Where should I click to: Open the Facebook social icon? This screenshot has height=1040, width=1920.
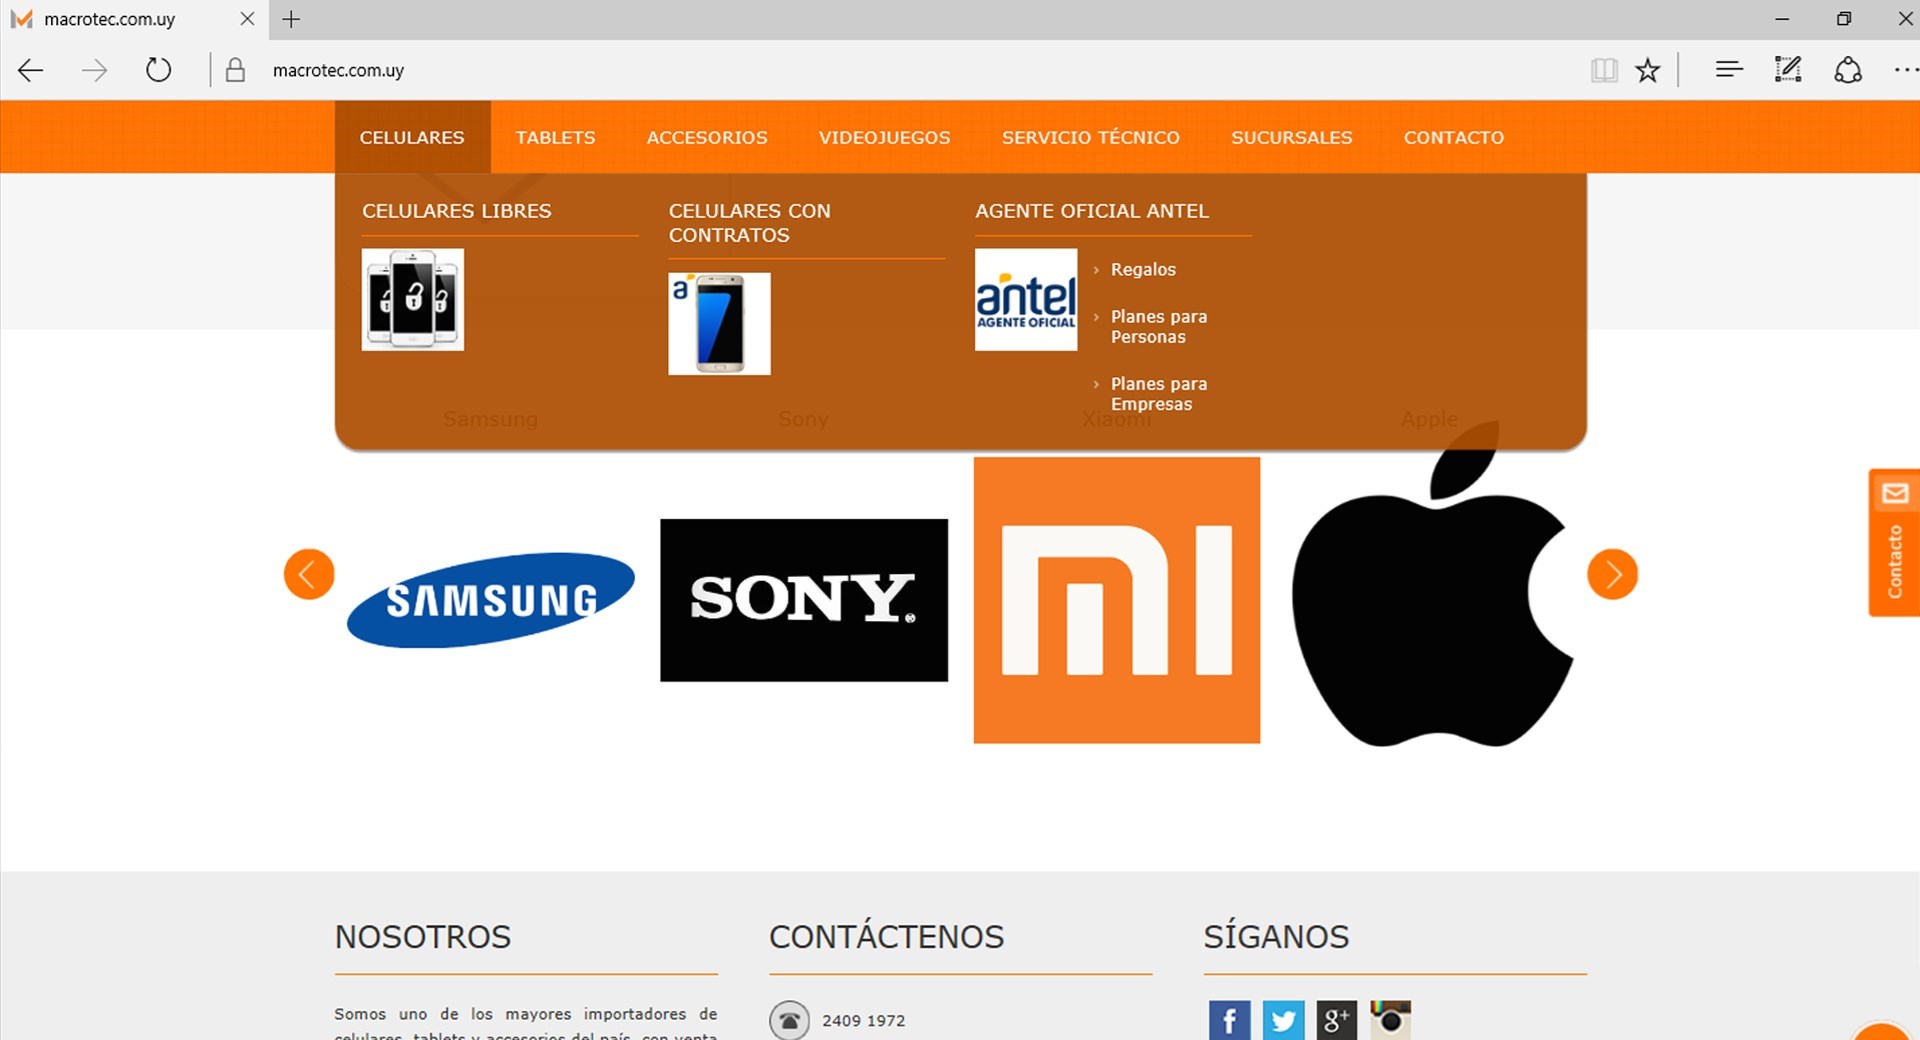[1229, 1020]
